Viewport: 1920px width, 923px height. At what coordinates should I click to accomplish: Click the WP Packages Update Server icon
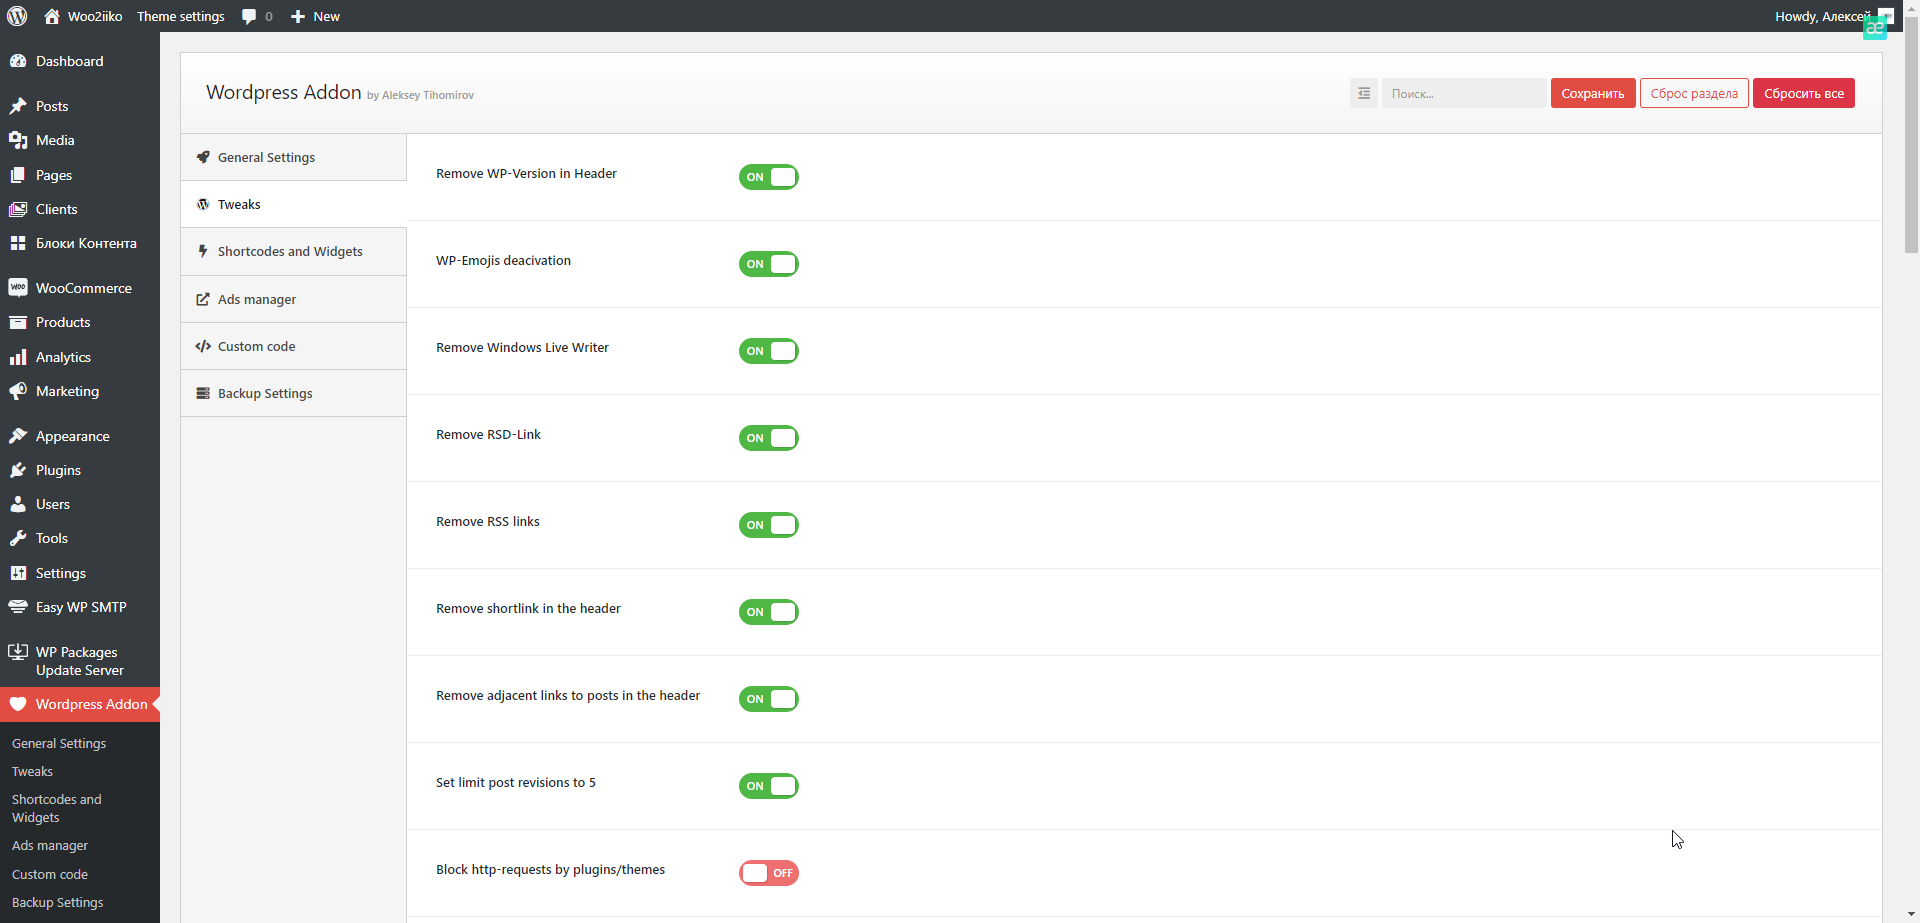pyautogui.click(x=18, y=652)
